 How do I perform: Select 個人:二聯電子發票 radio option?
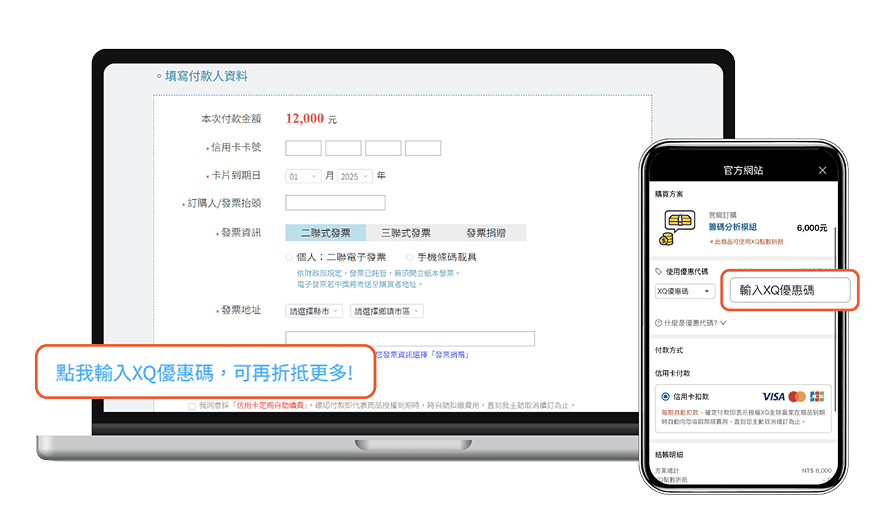click(289, 258)
